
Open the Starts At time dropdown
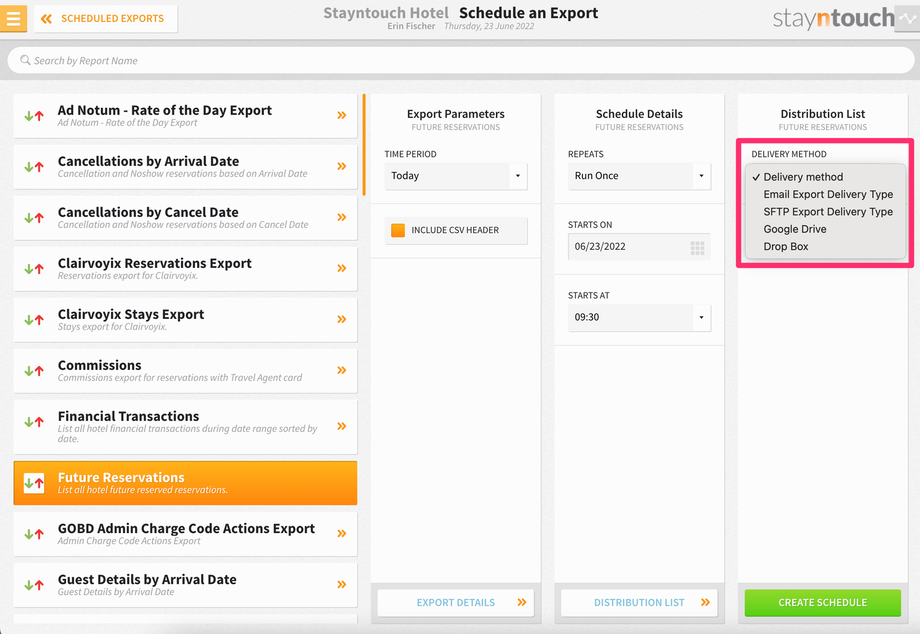(639, 317)
